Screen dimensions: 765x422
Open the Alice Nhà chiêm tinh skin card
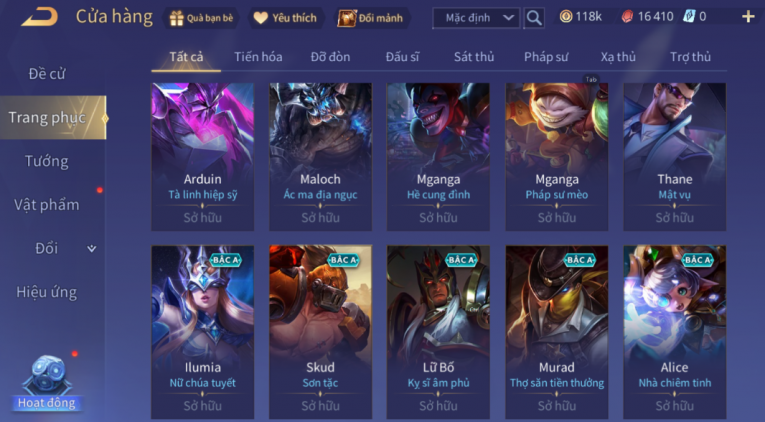[x=675, y=332]
